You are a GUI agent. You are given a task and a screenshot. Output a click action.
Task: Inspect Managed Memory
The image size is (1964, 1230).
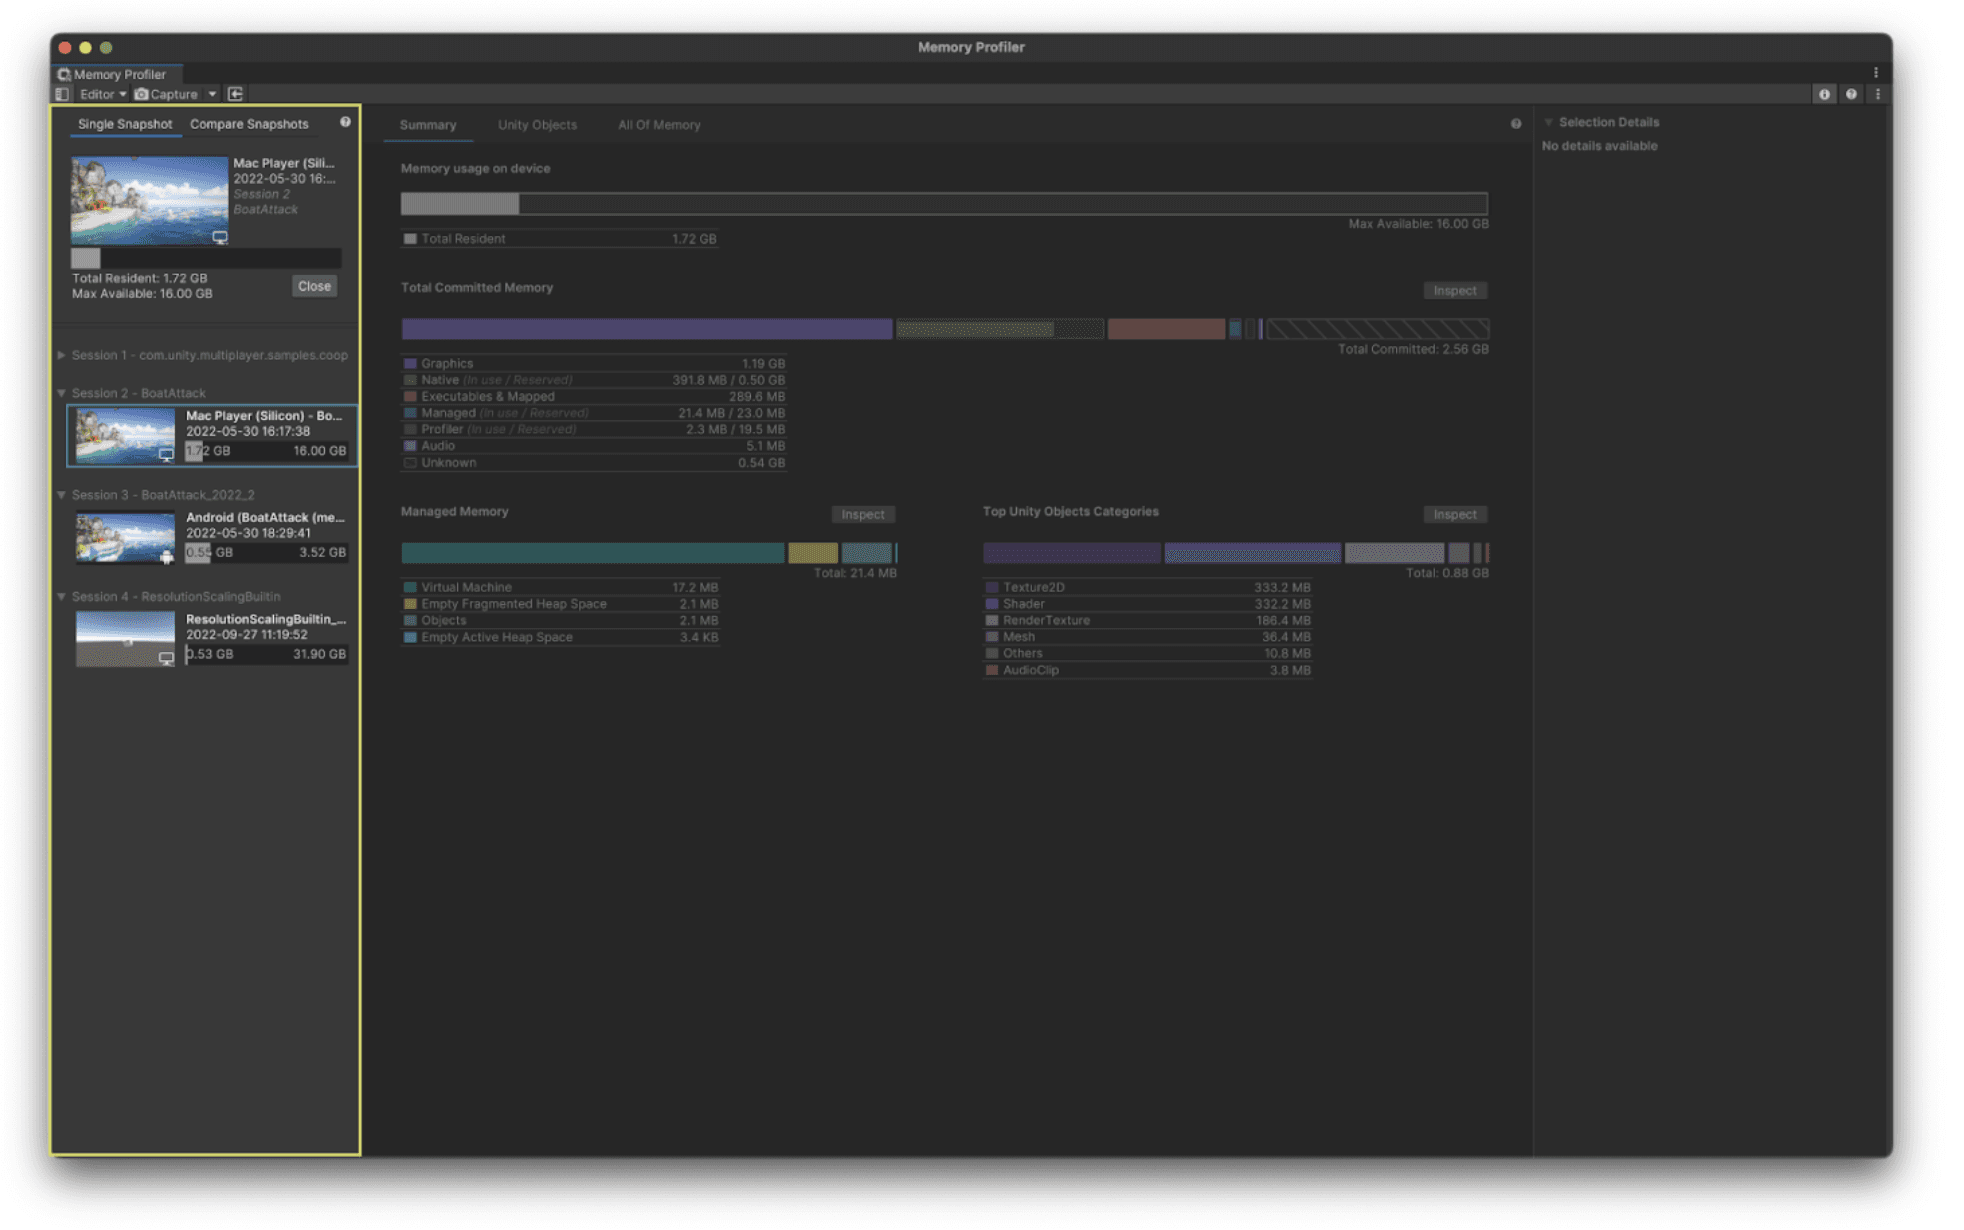click(863, 514)
